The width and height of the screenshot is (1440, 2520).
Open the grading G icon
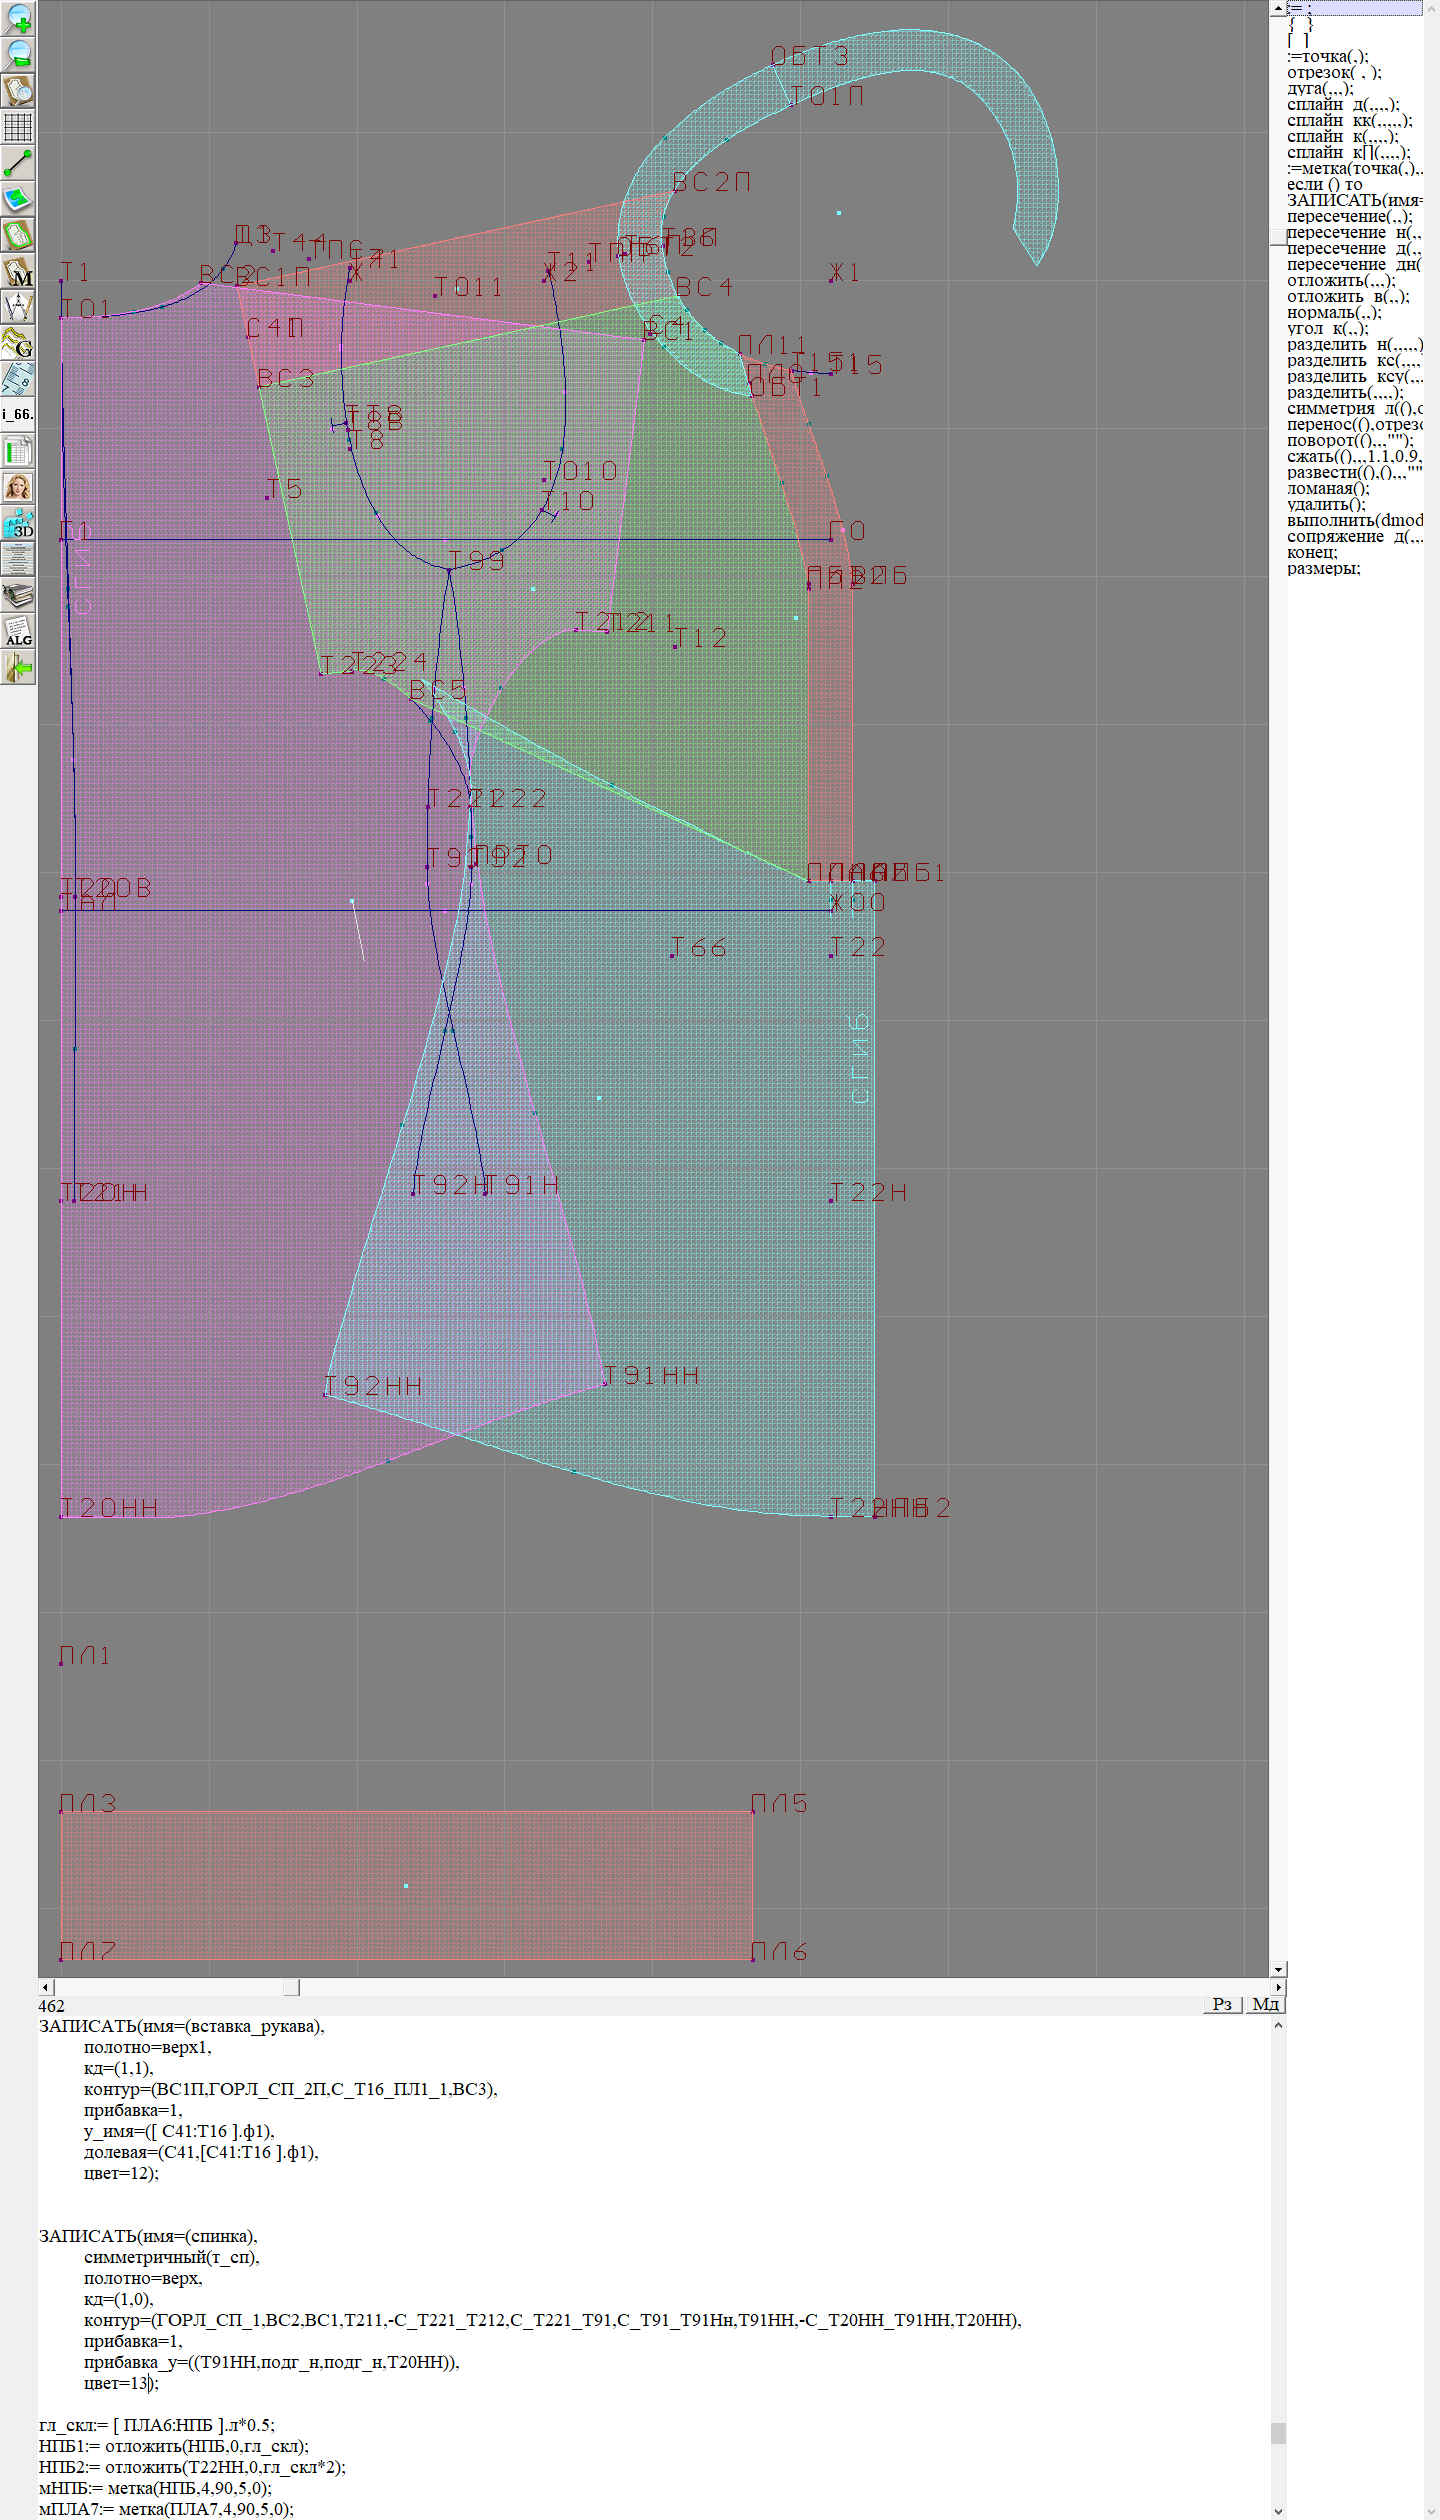[x=18, y=343]
